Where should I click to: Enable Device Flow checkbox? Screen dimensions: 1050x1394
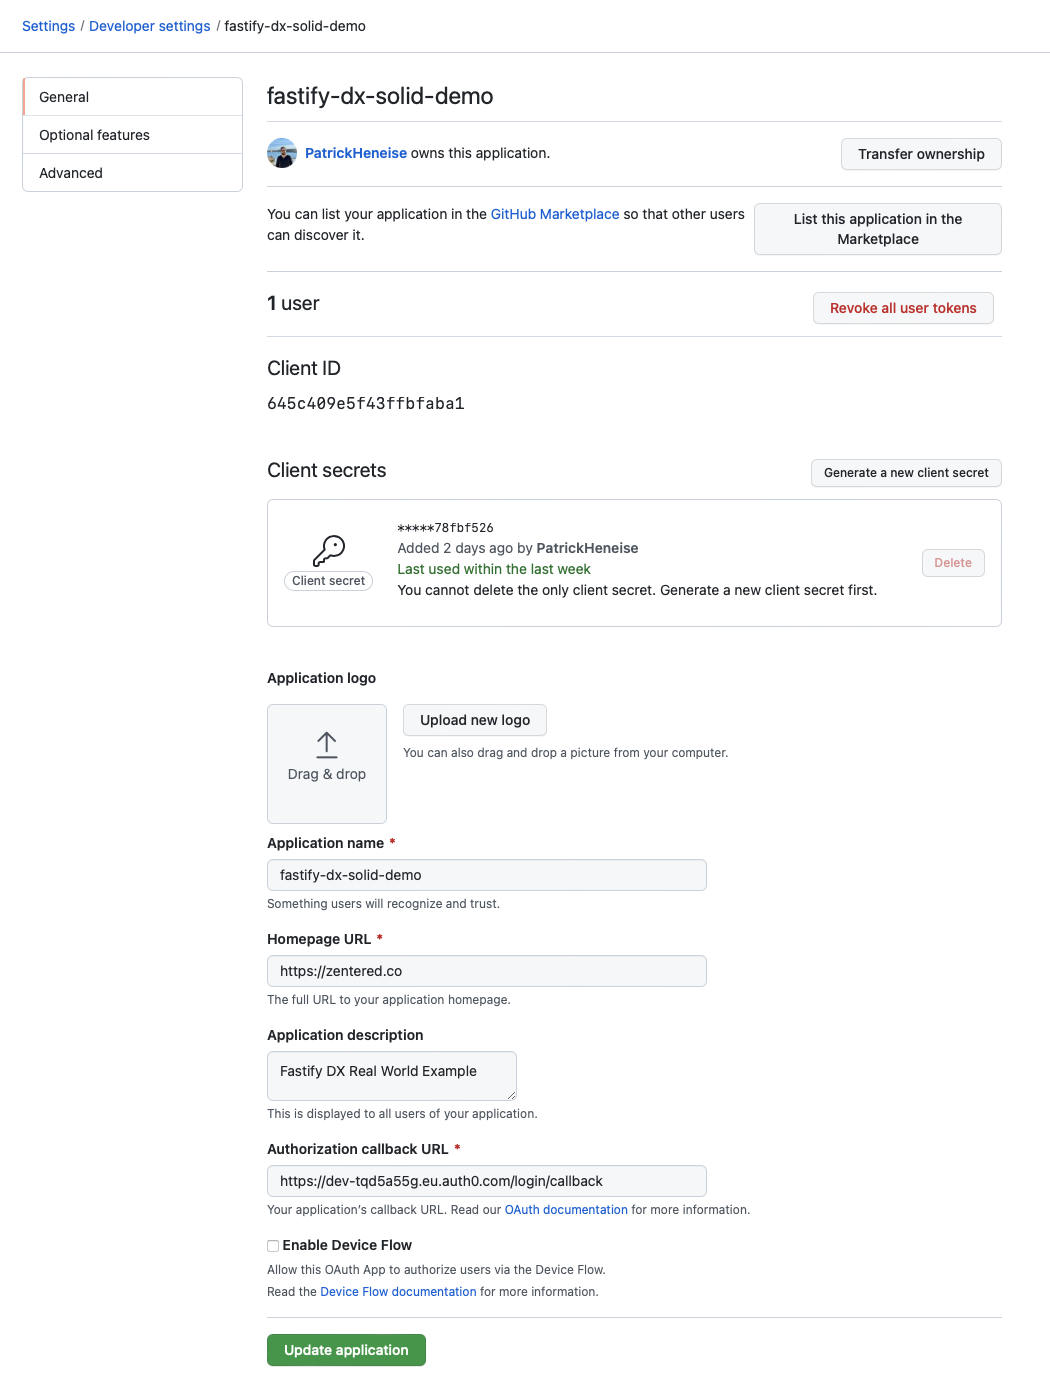tap(272, 1245)
